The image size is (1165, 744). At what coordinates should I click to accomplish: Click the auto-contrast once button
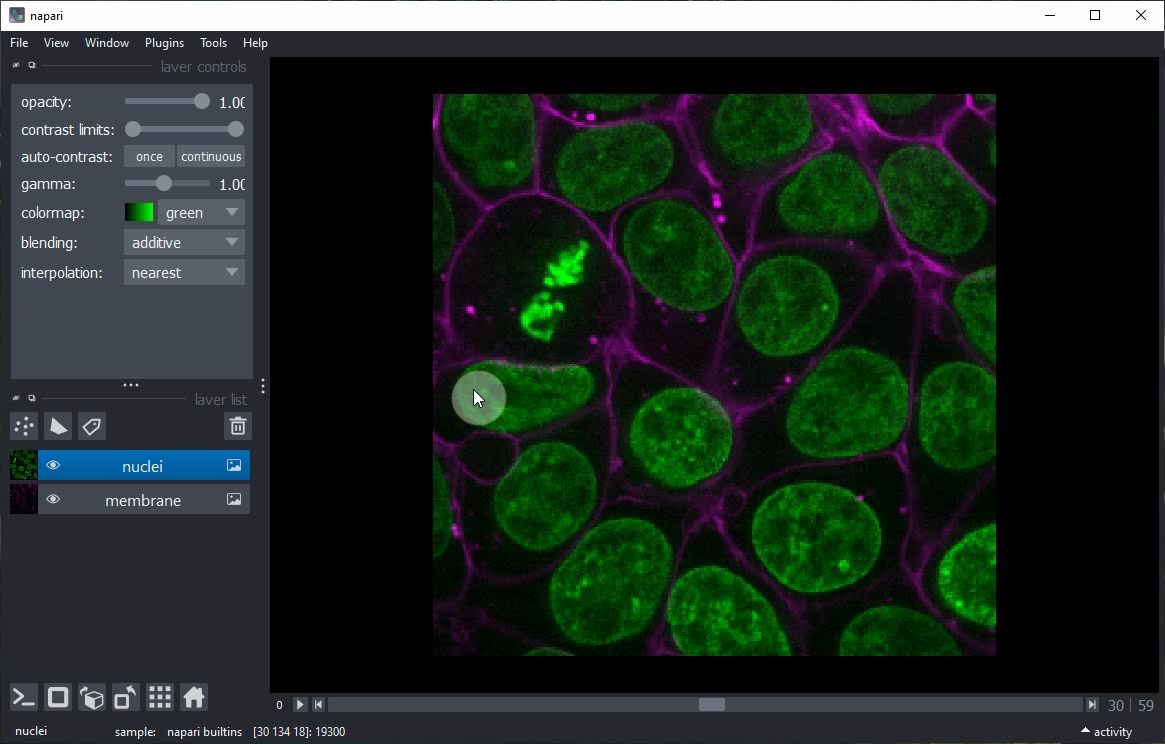[149, 157]
